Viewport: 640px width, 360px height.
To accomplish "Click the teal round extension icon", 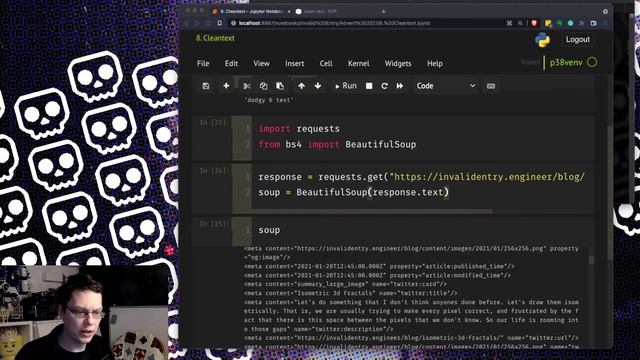I will (571, 23).
